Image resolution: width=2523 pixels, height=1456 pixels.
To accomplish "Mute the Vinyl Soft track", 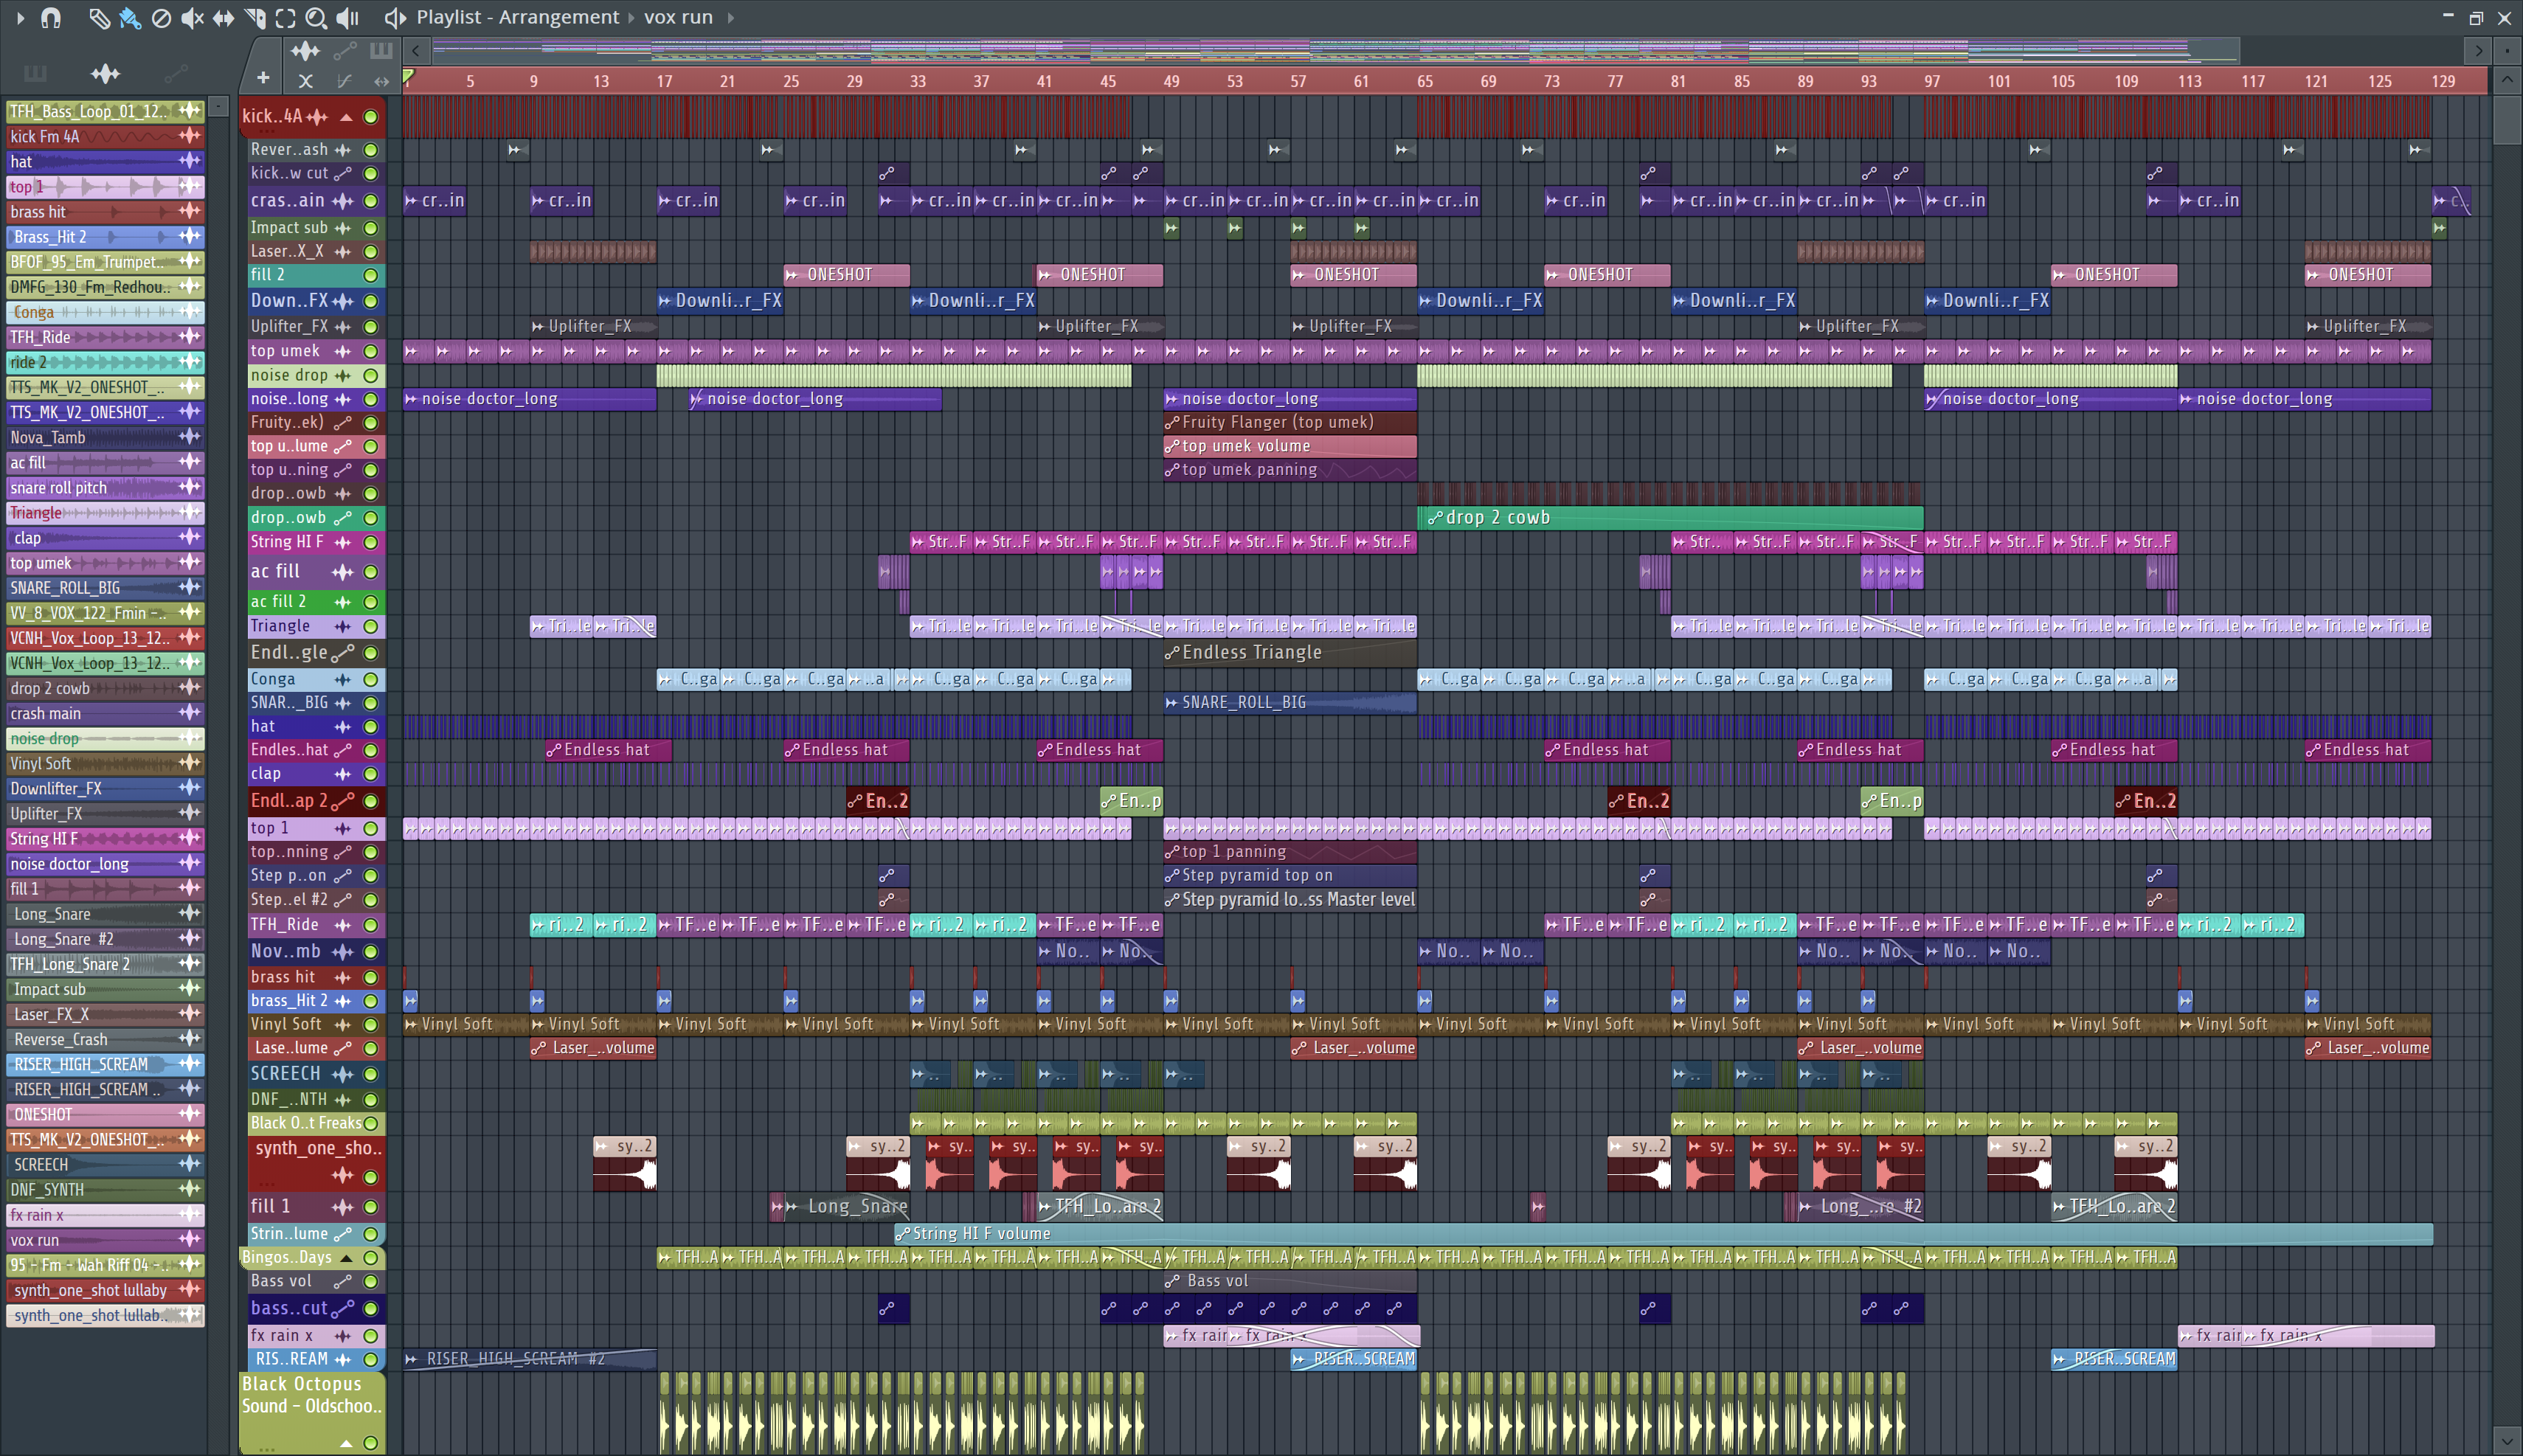I will [370, 1025].
